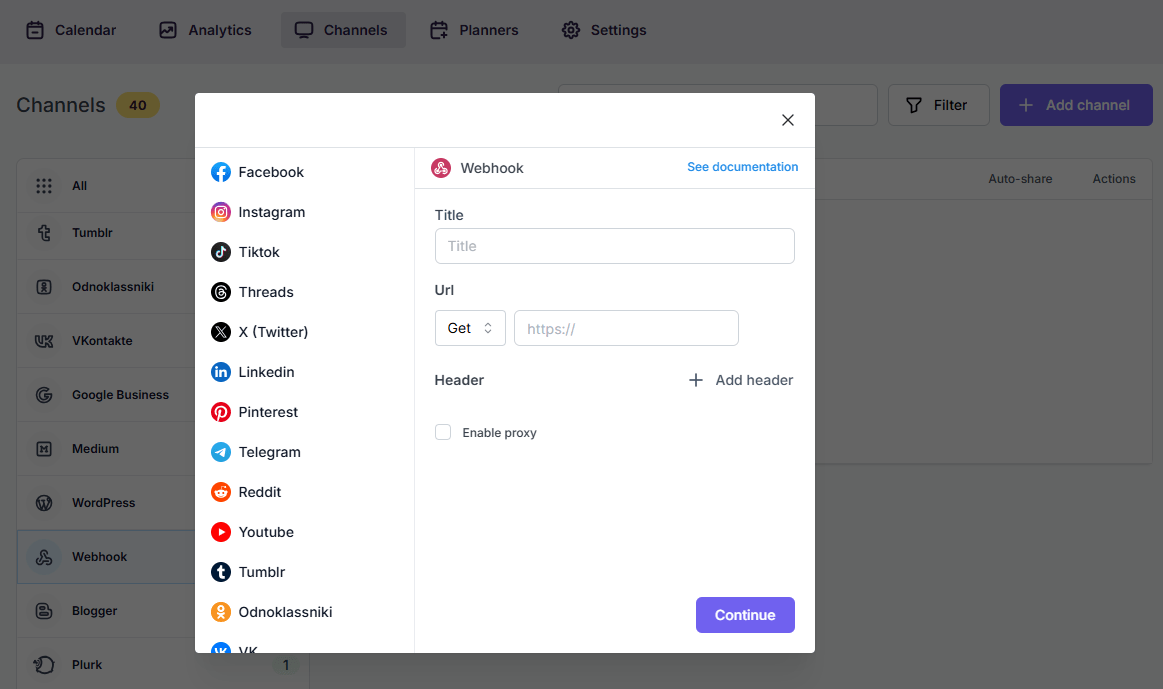Click WordPress label in sidebar
Viewport: 1163px width, 689px height.
(104, 503)
